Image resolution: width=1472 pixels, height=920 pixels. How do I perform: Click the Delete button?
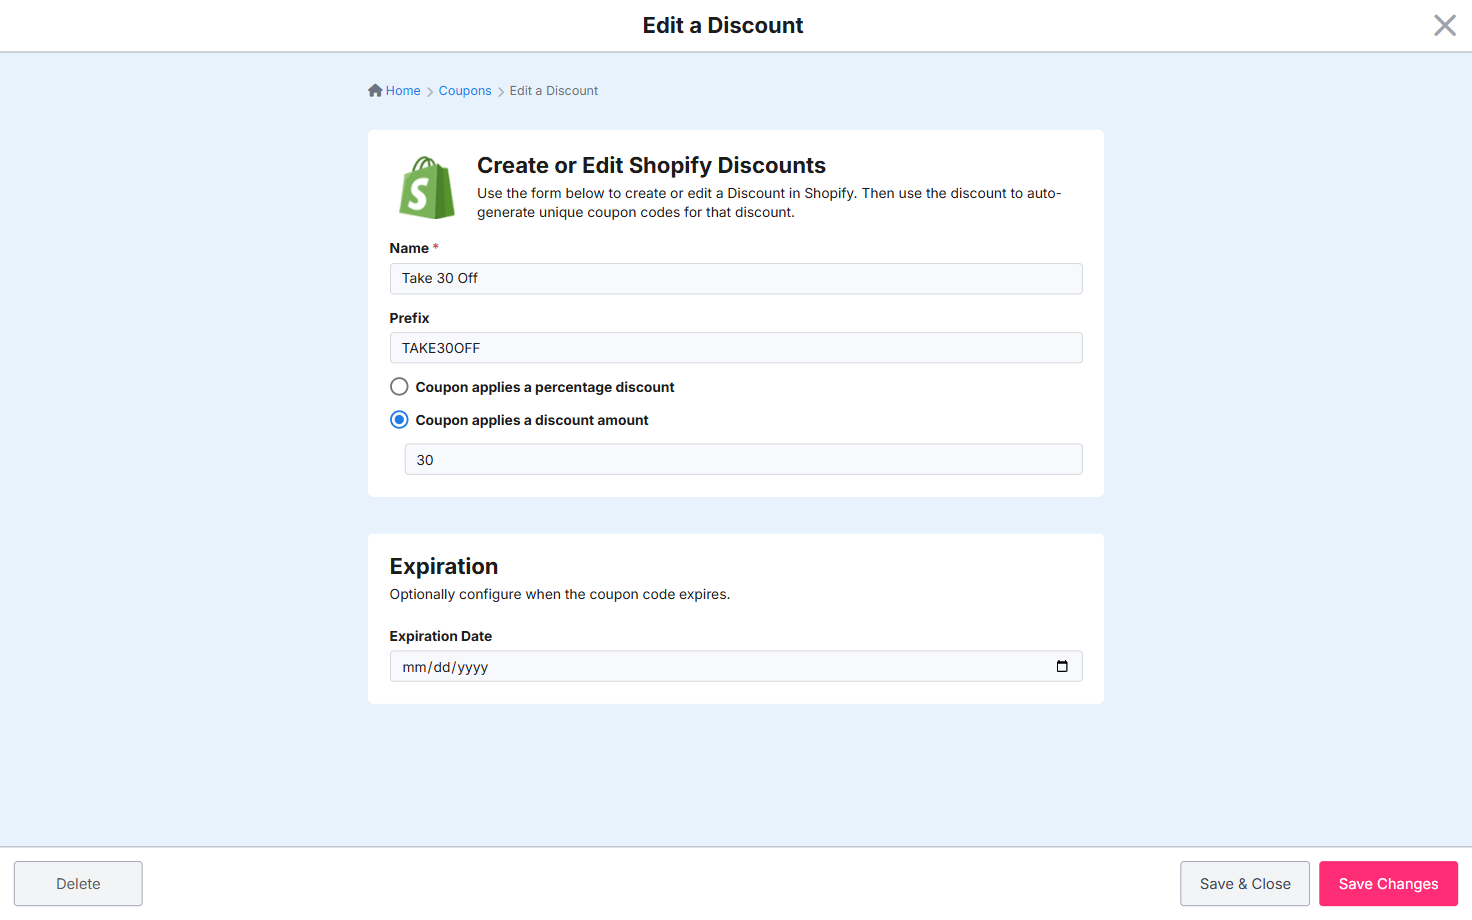tap(78, 884)
